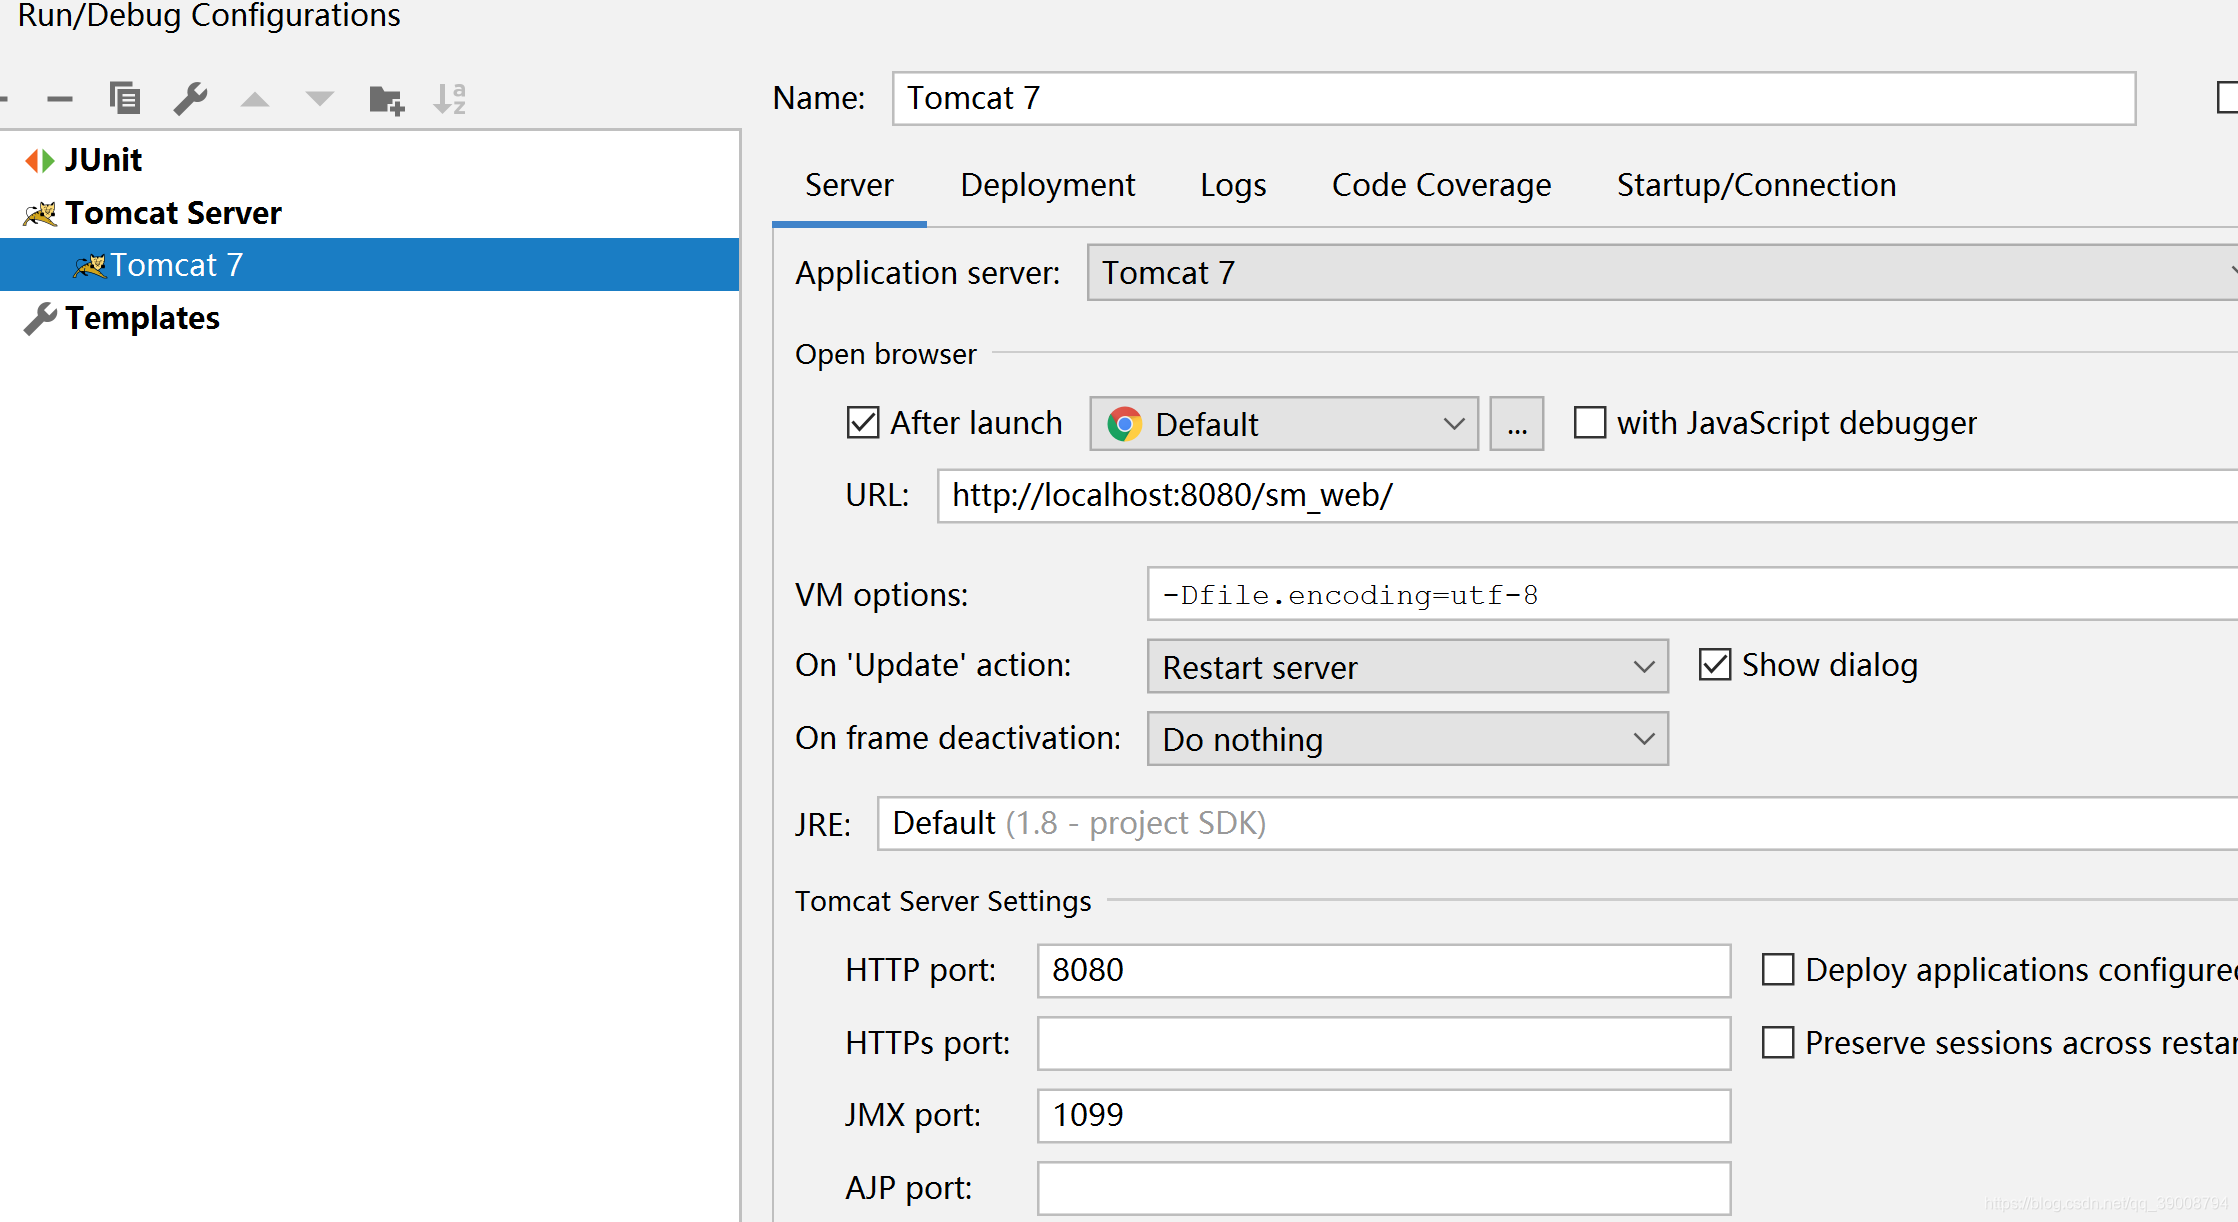This screenshot has width=2238, height=1222.
Task: Click the create new folder icon
Action: [386, 99]
